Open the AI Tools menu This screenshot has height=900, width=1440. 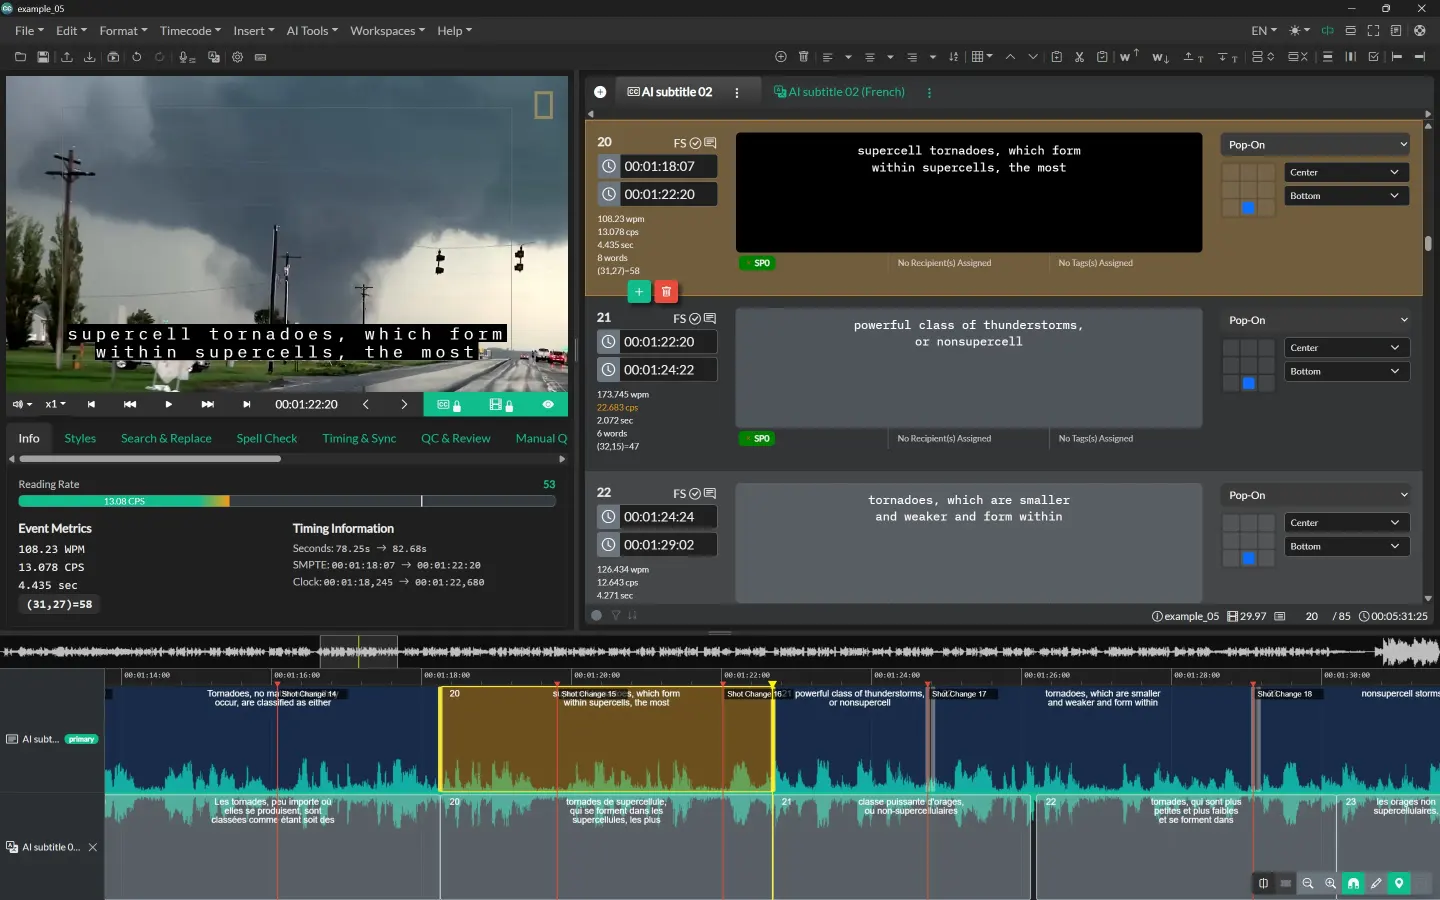pyautogui.click(x=312, y=31)
